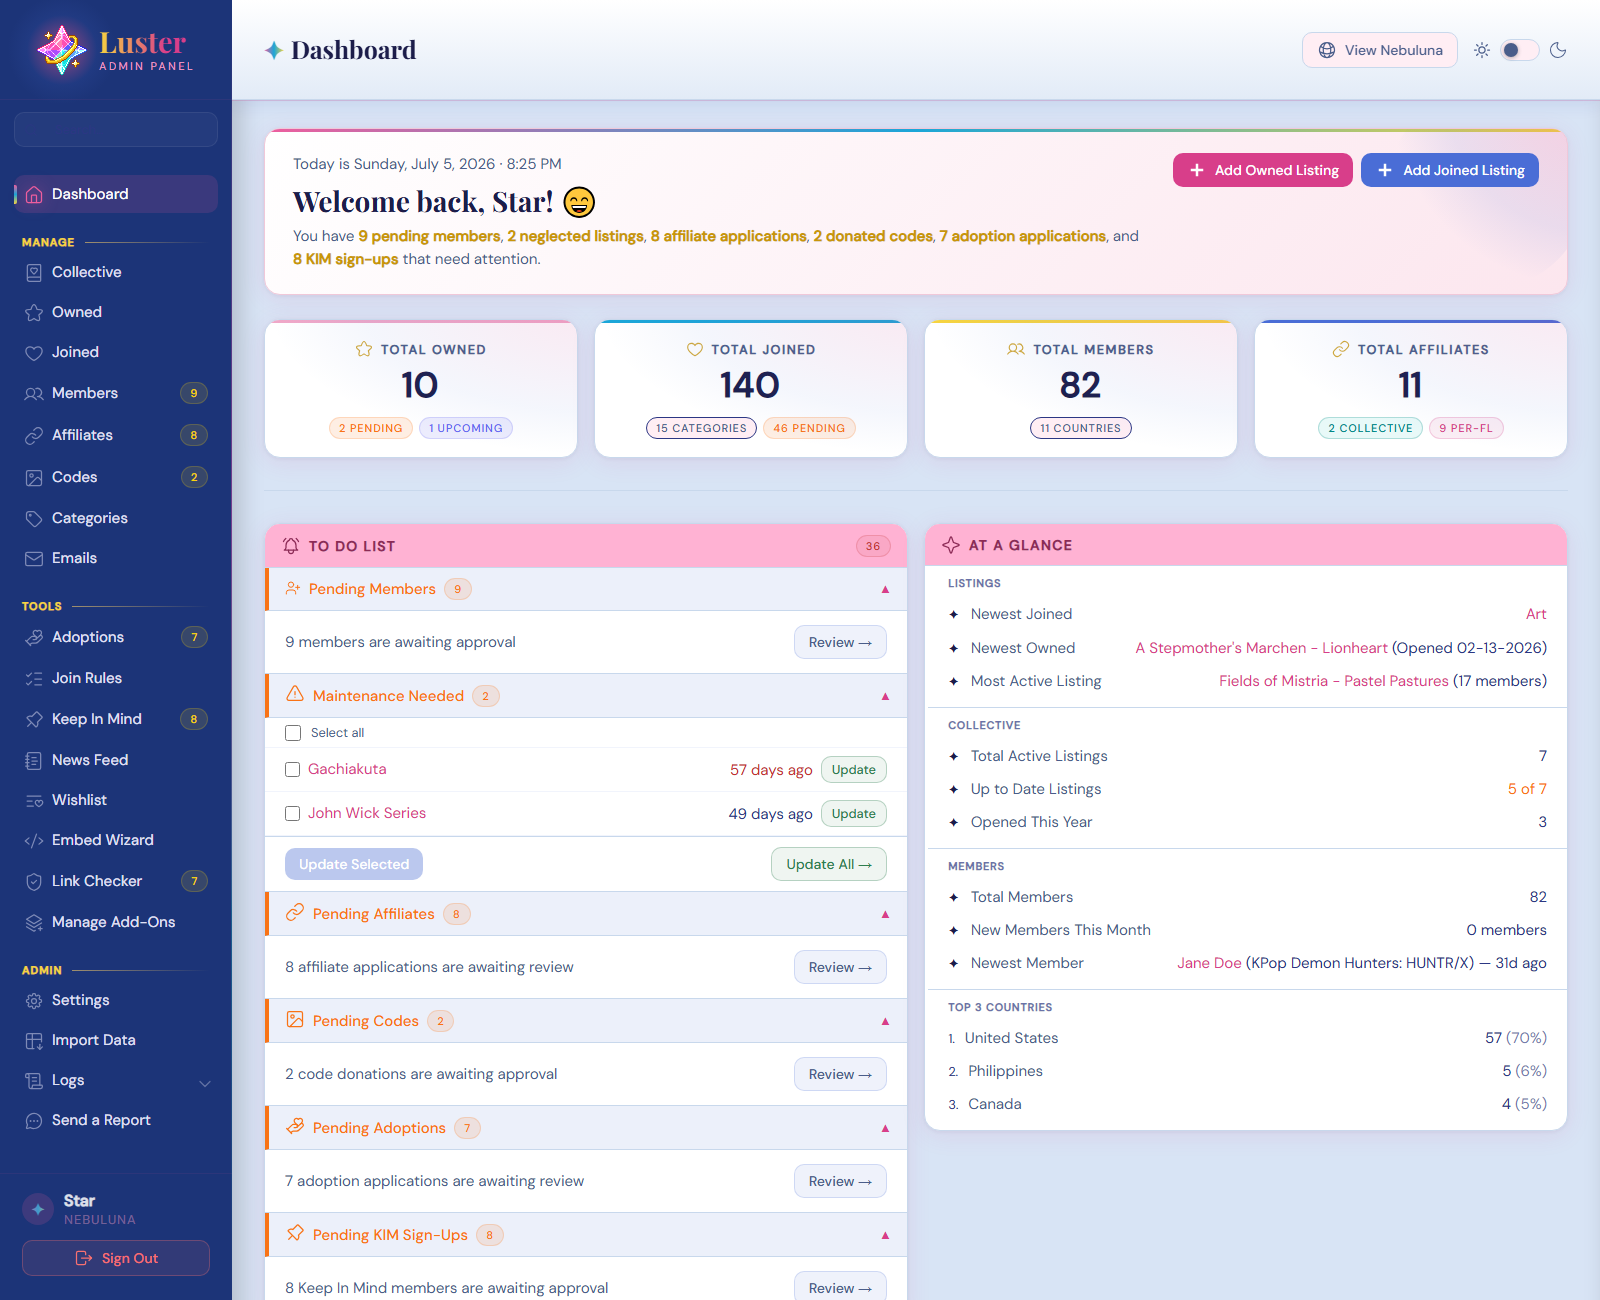
Task: Open the Join Rules menu item
Action: 116,678
